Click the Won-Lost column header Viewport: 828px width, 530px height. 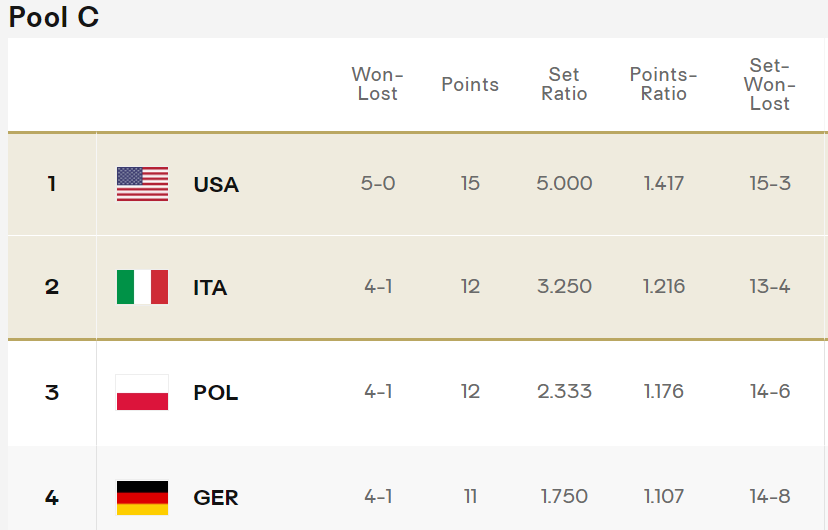click(378, 84)
